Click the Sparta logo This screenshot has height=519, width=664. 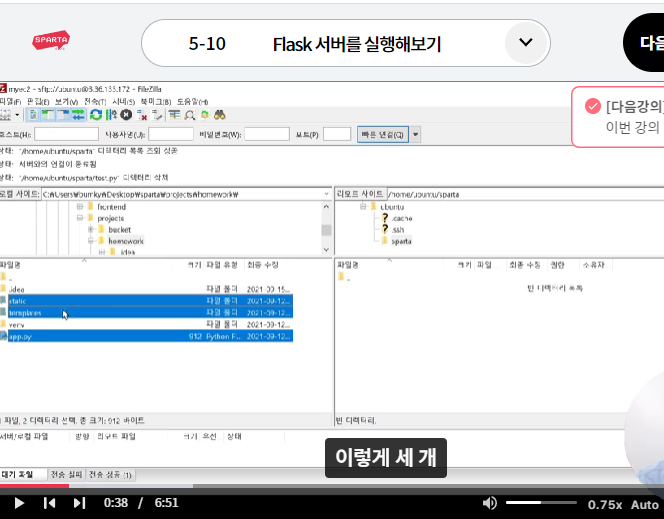[51, 41]
